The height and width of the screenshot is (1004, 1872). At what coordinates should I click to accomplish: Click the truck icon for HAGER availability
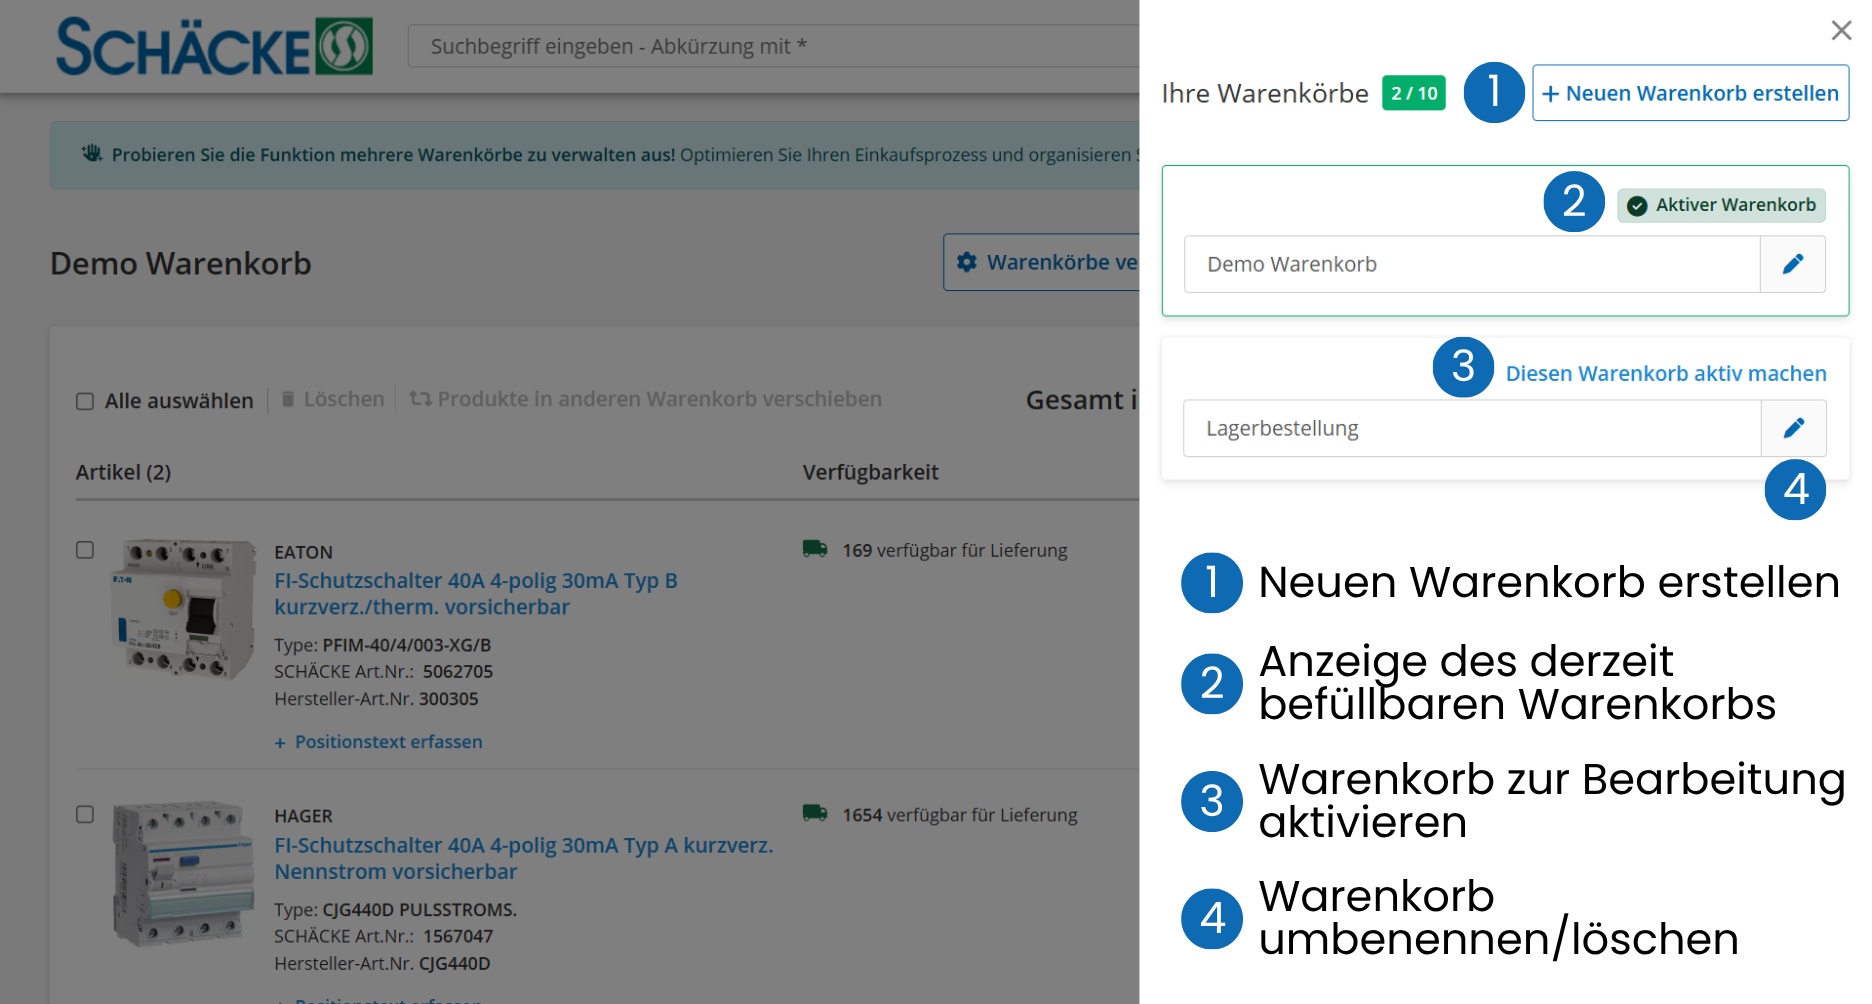[815, 814]
